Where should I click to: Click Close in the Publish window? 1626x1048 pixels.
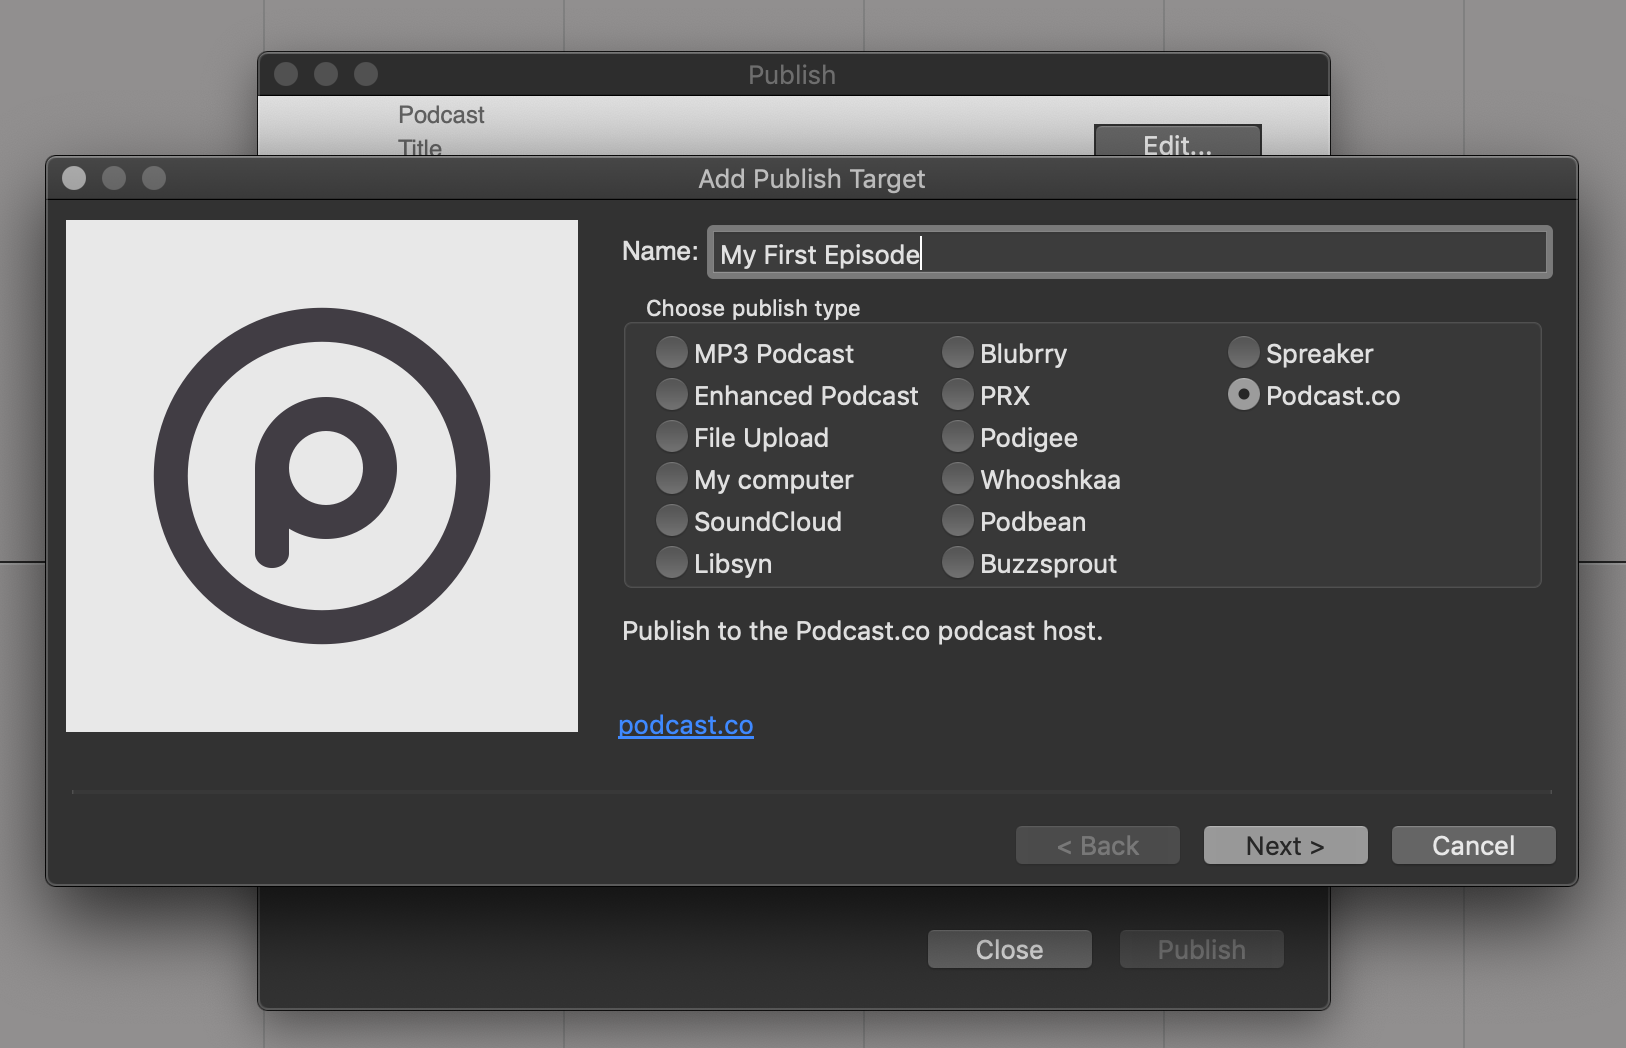point(1009,949)
